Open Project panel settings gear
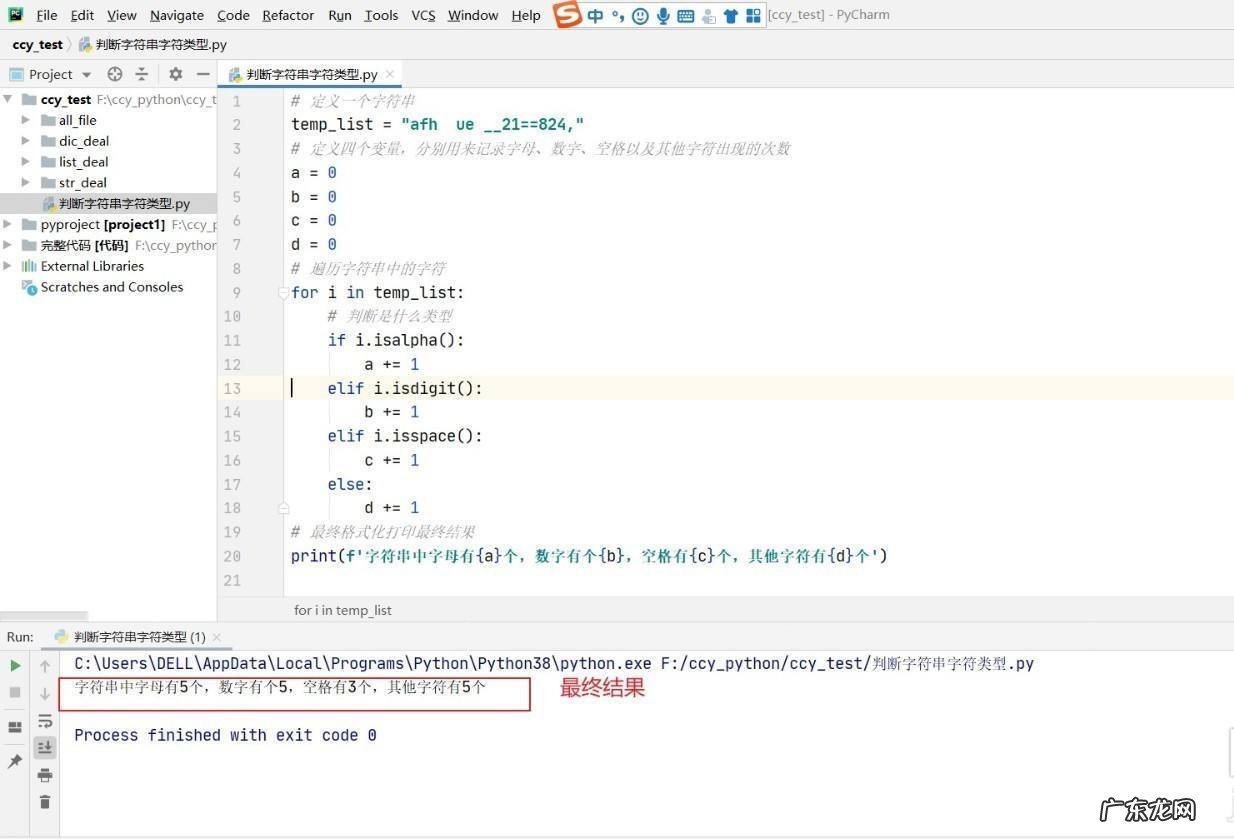The width and height of the screenshot is (1234, 839). tap(176, 74)
